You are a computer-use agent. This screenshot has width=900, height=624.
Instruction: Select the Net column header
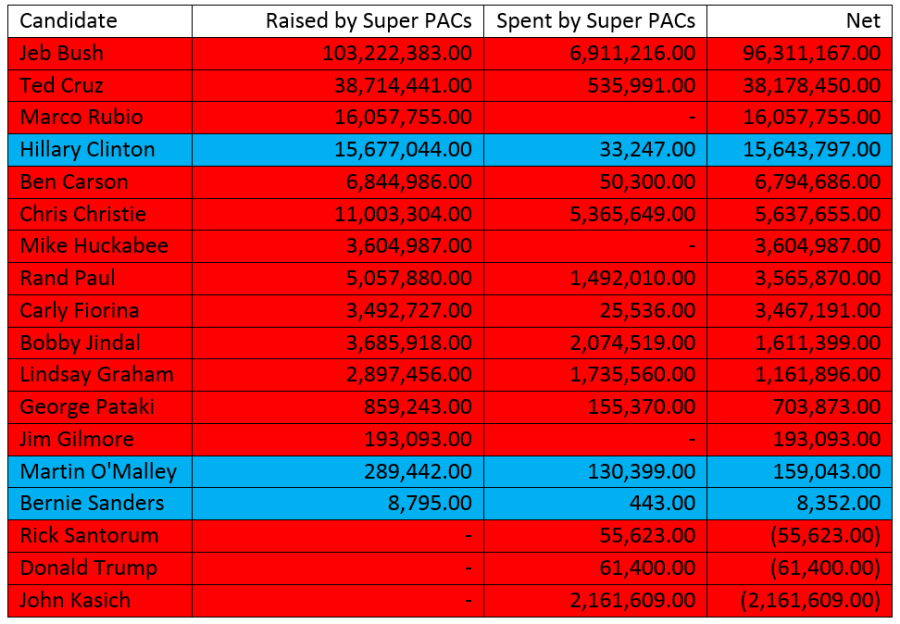click(x=861, y=21)
